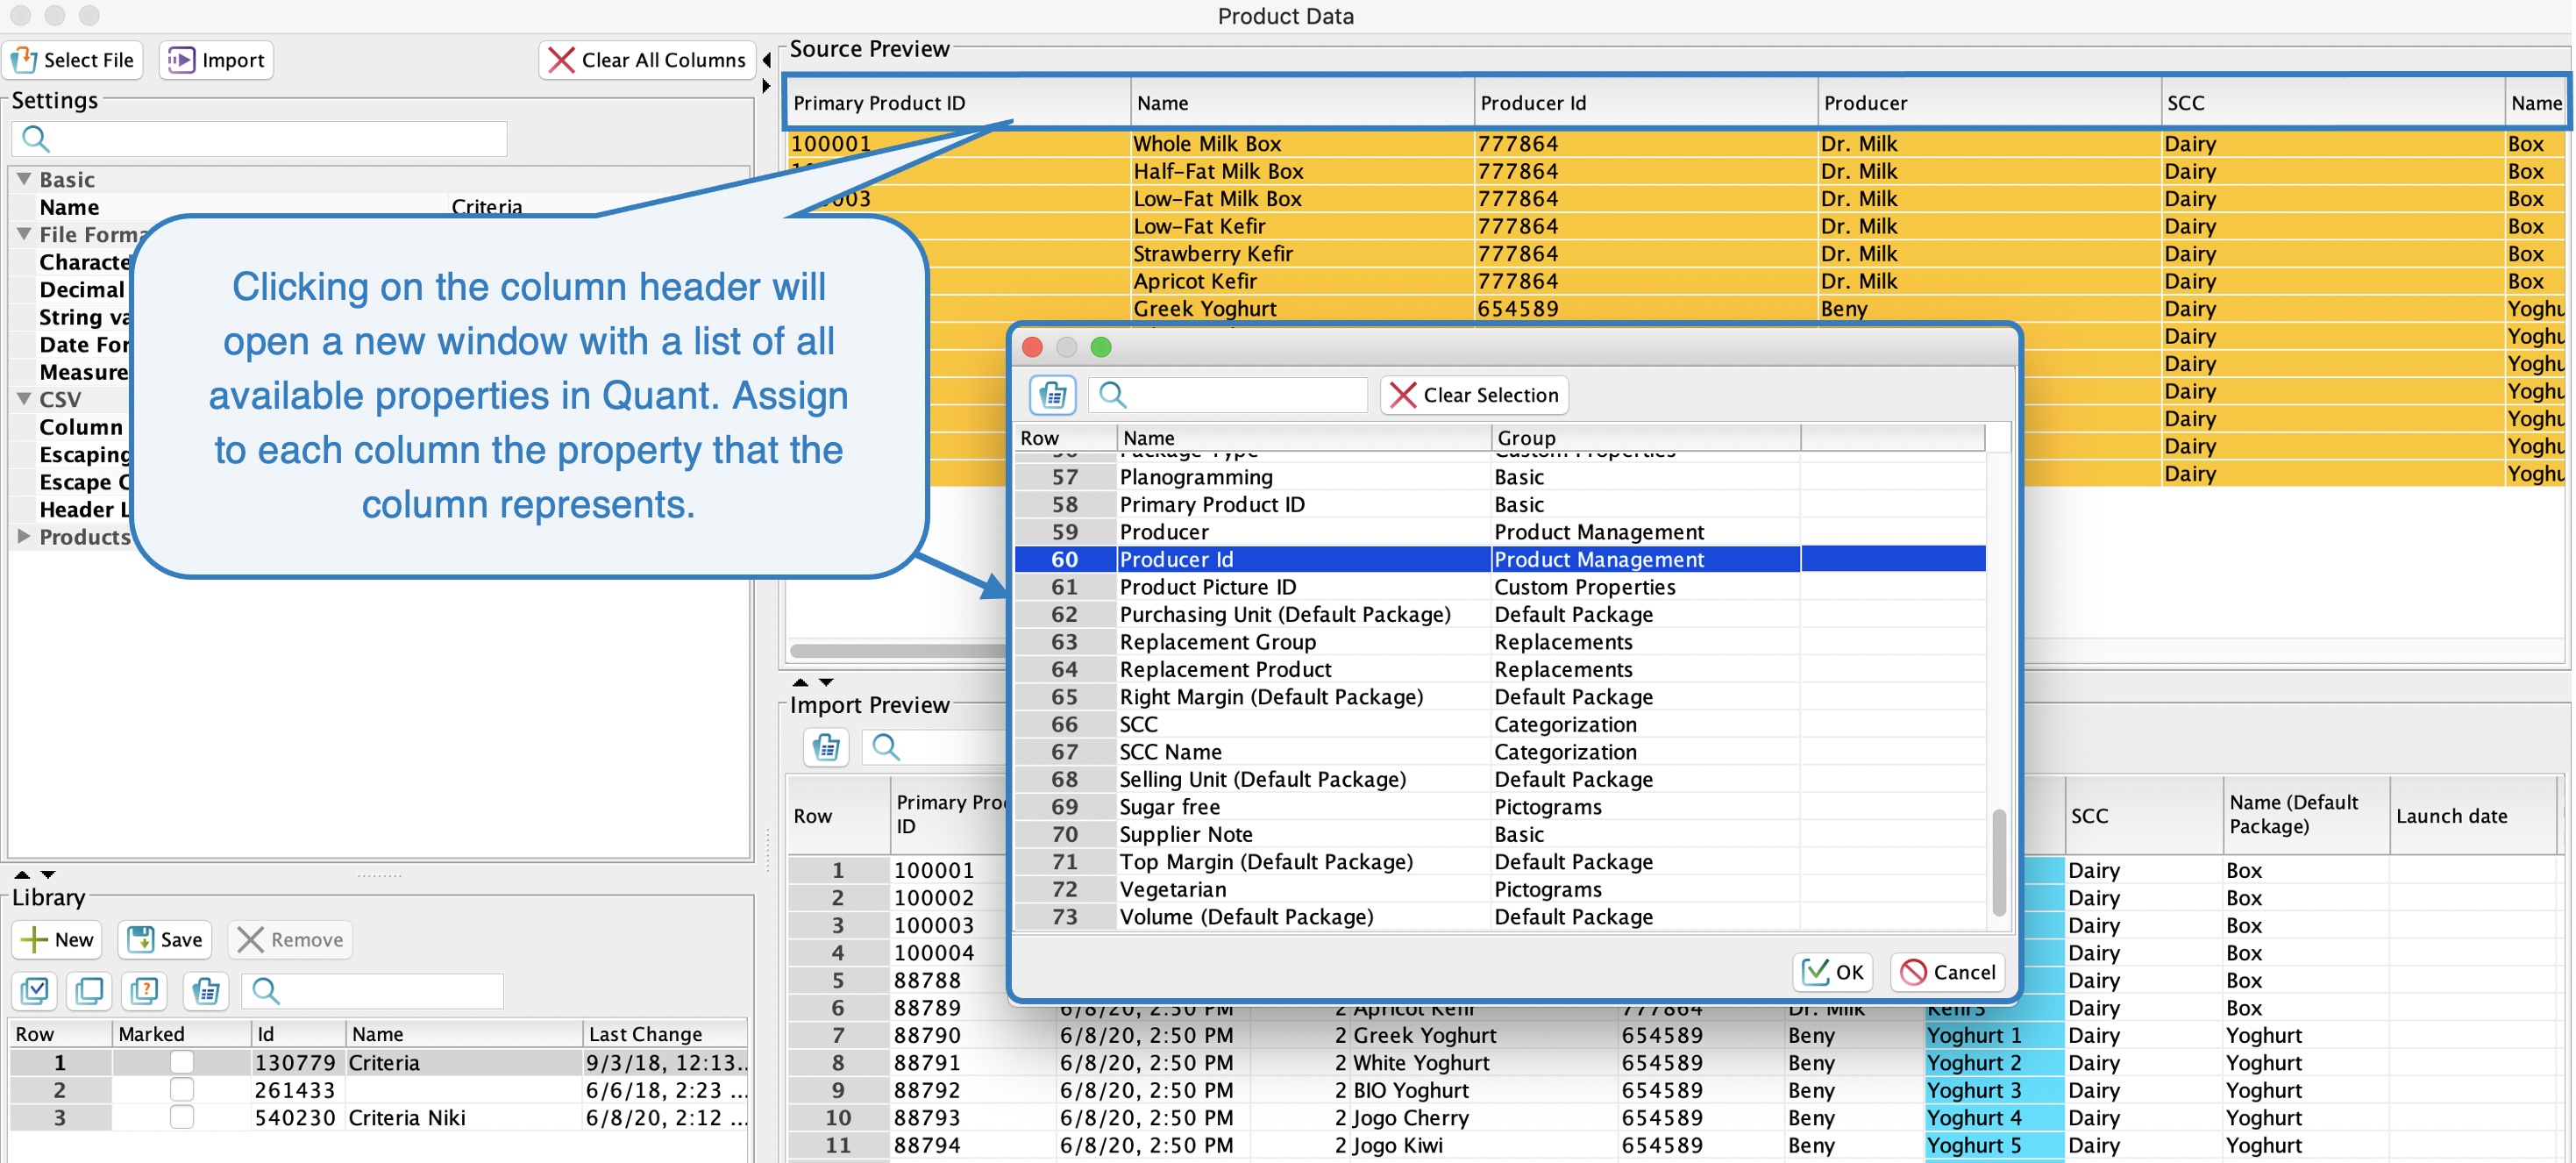Select the Vegetarian property row
Image resolution: width=2576 pixels, height=1163 pixels.
point(1499,889)
